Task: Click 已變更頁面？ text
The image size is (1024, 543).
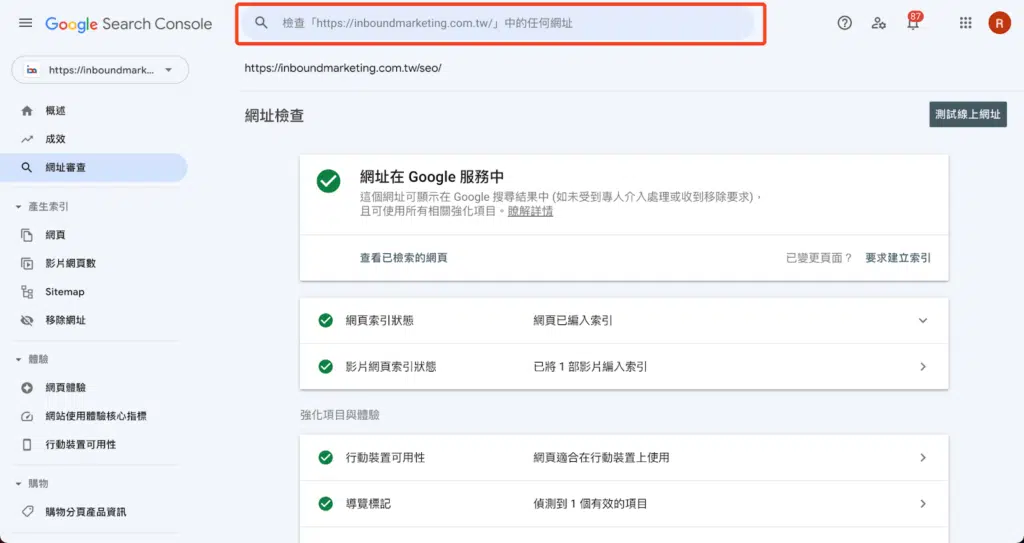Action: [x=819, y=258]
